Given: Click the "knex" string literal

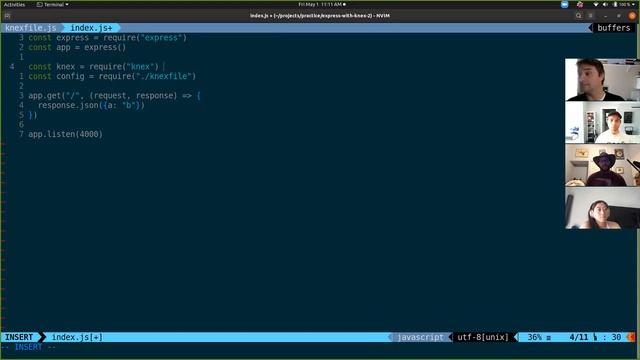Looking at the screenshot, I should tap(140, 67).
